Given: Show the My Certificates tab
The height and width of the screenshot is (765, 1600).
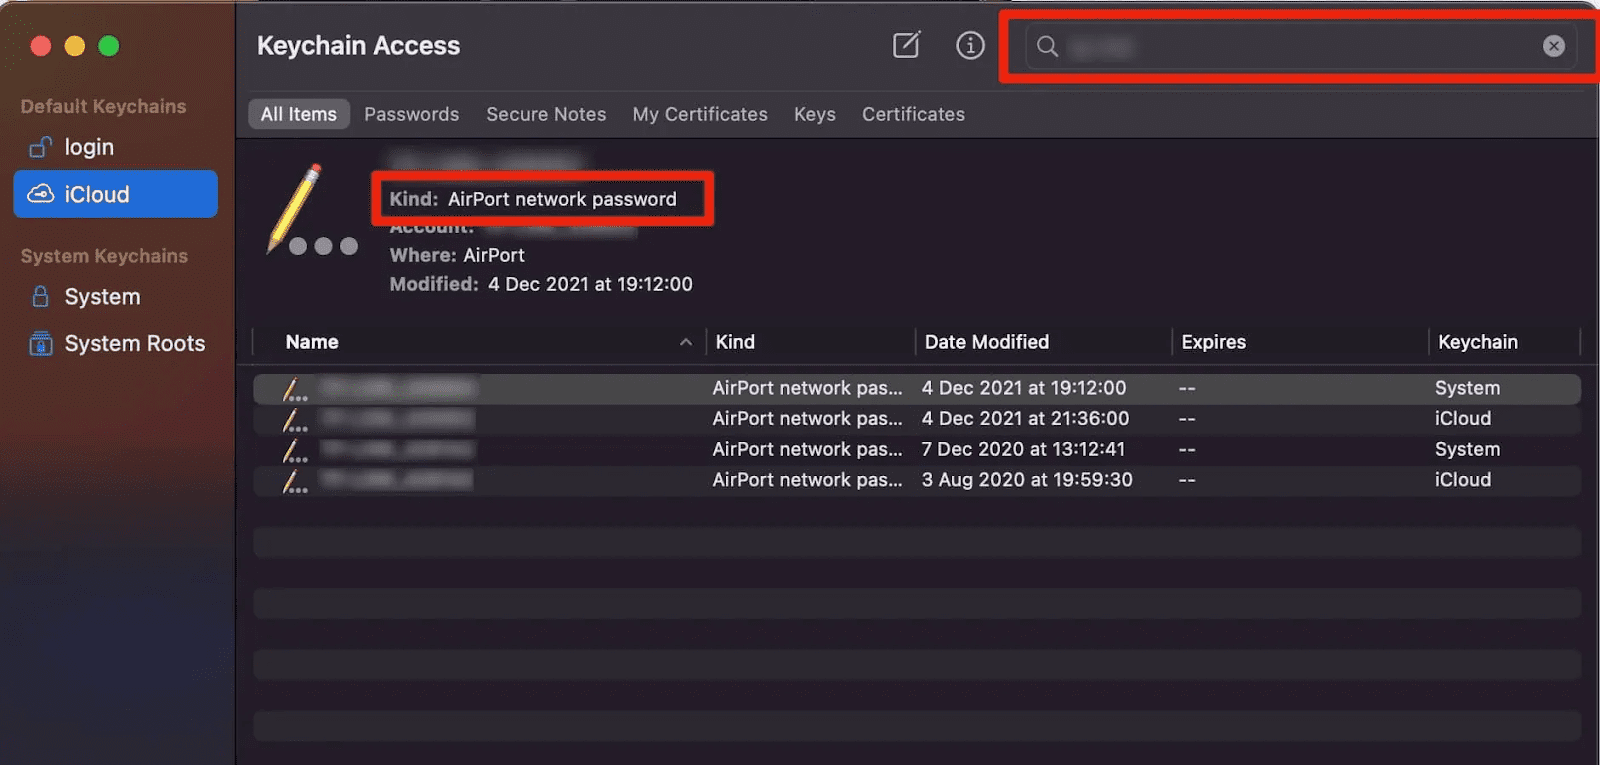Looking at the screenshot, I should 700,114.
